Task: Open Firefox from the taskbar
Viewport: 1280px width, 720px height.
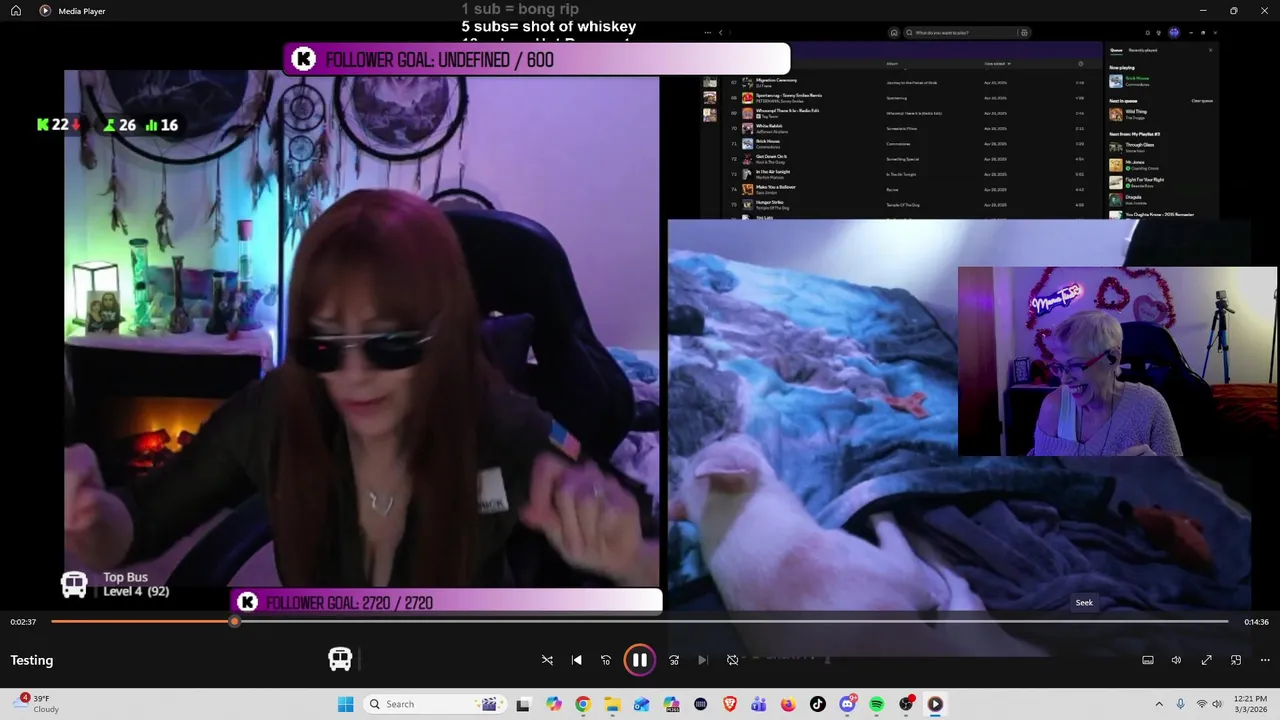Action: pos(788,704)
